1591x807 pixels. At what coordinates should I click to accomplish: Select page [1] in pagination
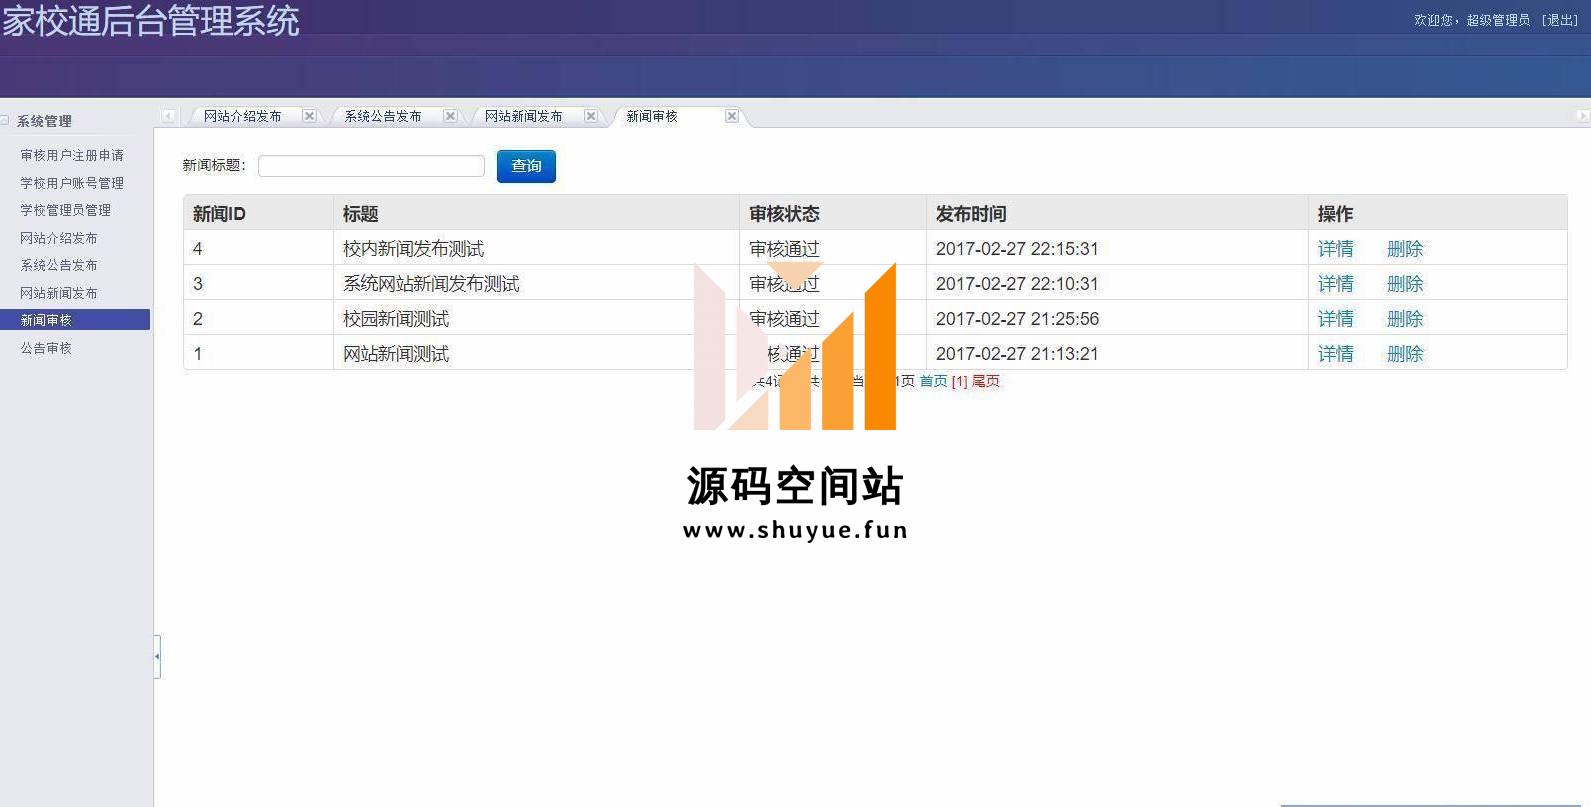click(x=959, y=381)
